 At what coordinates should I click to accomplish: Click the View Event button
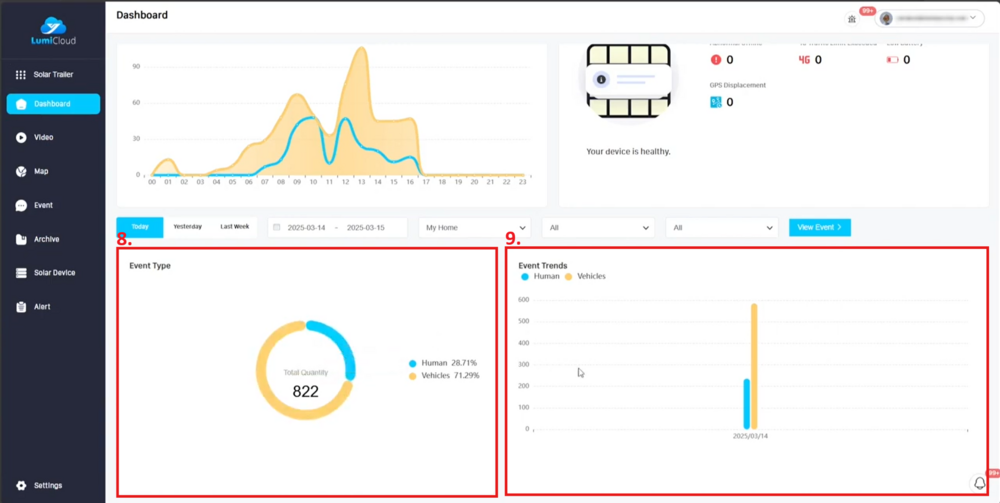click(x=819, y=228)
